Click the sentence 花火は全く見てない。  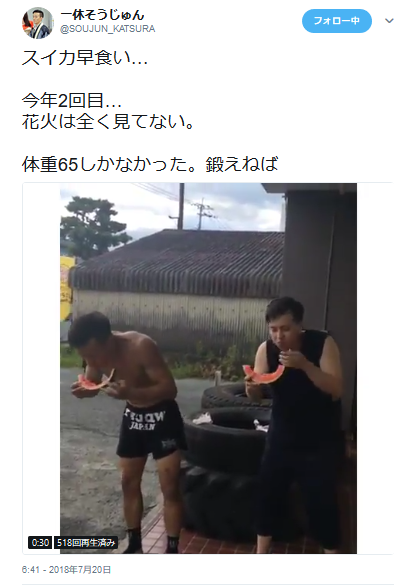pos(108,121)
